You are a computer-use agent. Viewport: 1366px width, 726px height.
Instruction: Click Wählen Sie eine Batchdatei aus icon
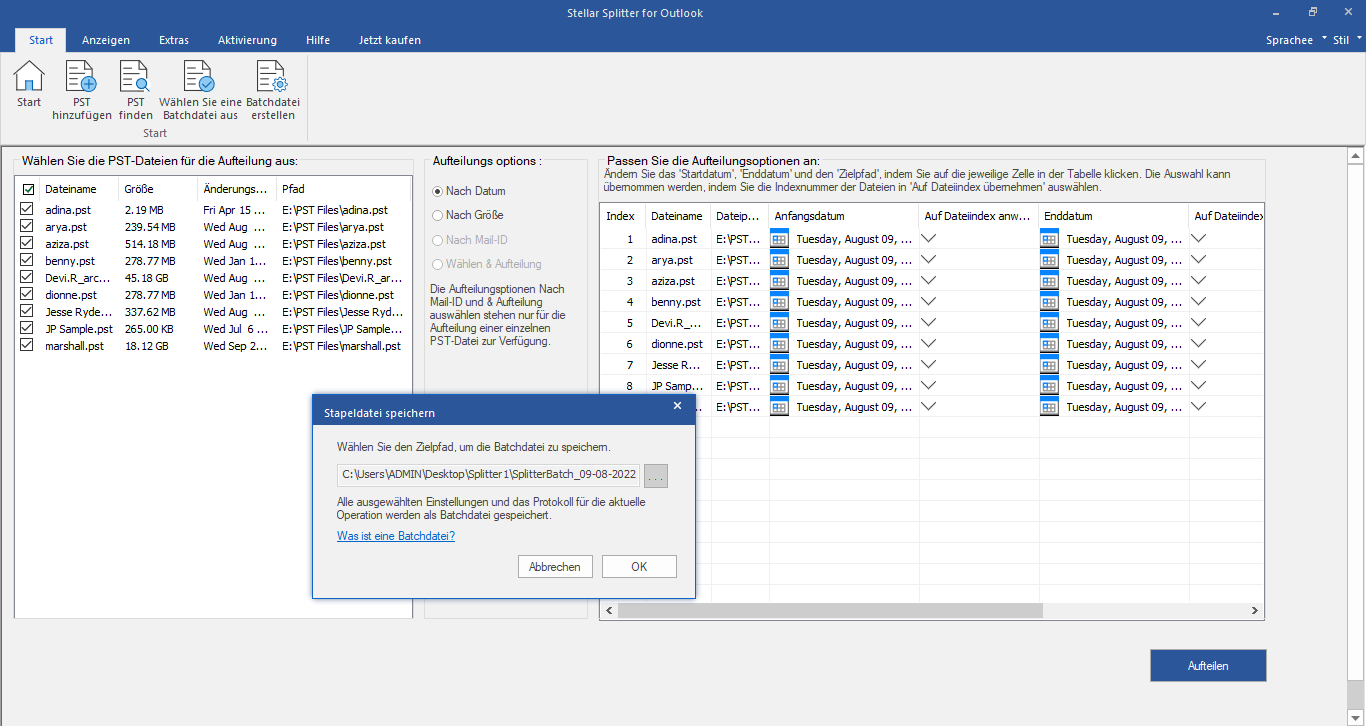pos(200,76)
